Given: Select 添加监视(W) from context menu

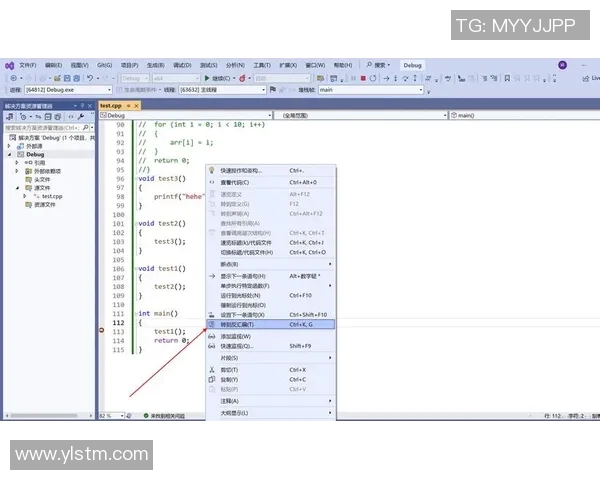Looking at the screenshot, I should point(236,336).
